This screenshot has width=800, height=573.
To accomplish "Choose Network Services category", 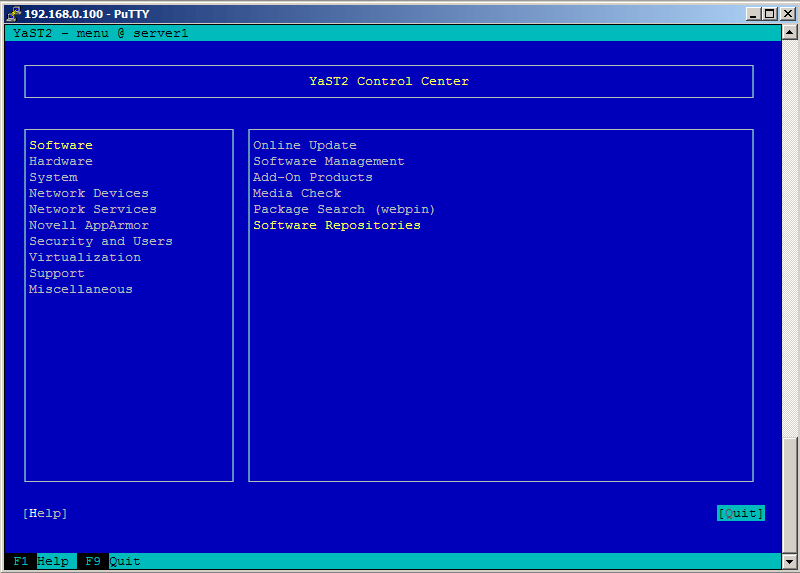I will pos(93,209).
